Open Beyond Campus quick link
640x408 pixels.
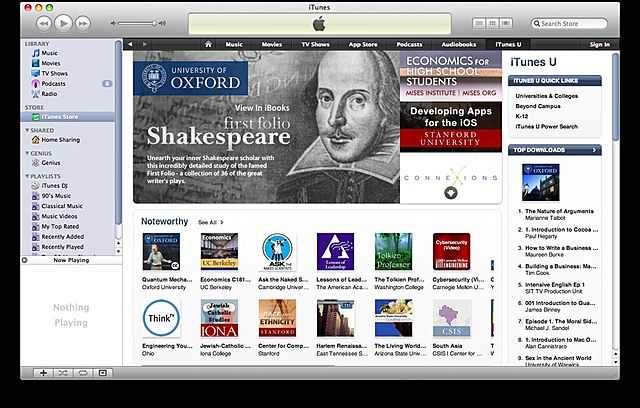tap(538, 106)
